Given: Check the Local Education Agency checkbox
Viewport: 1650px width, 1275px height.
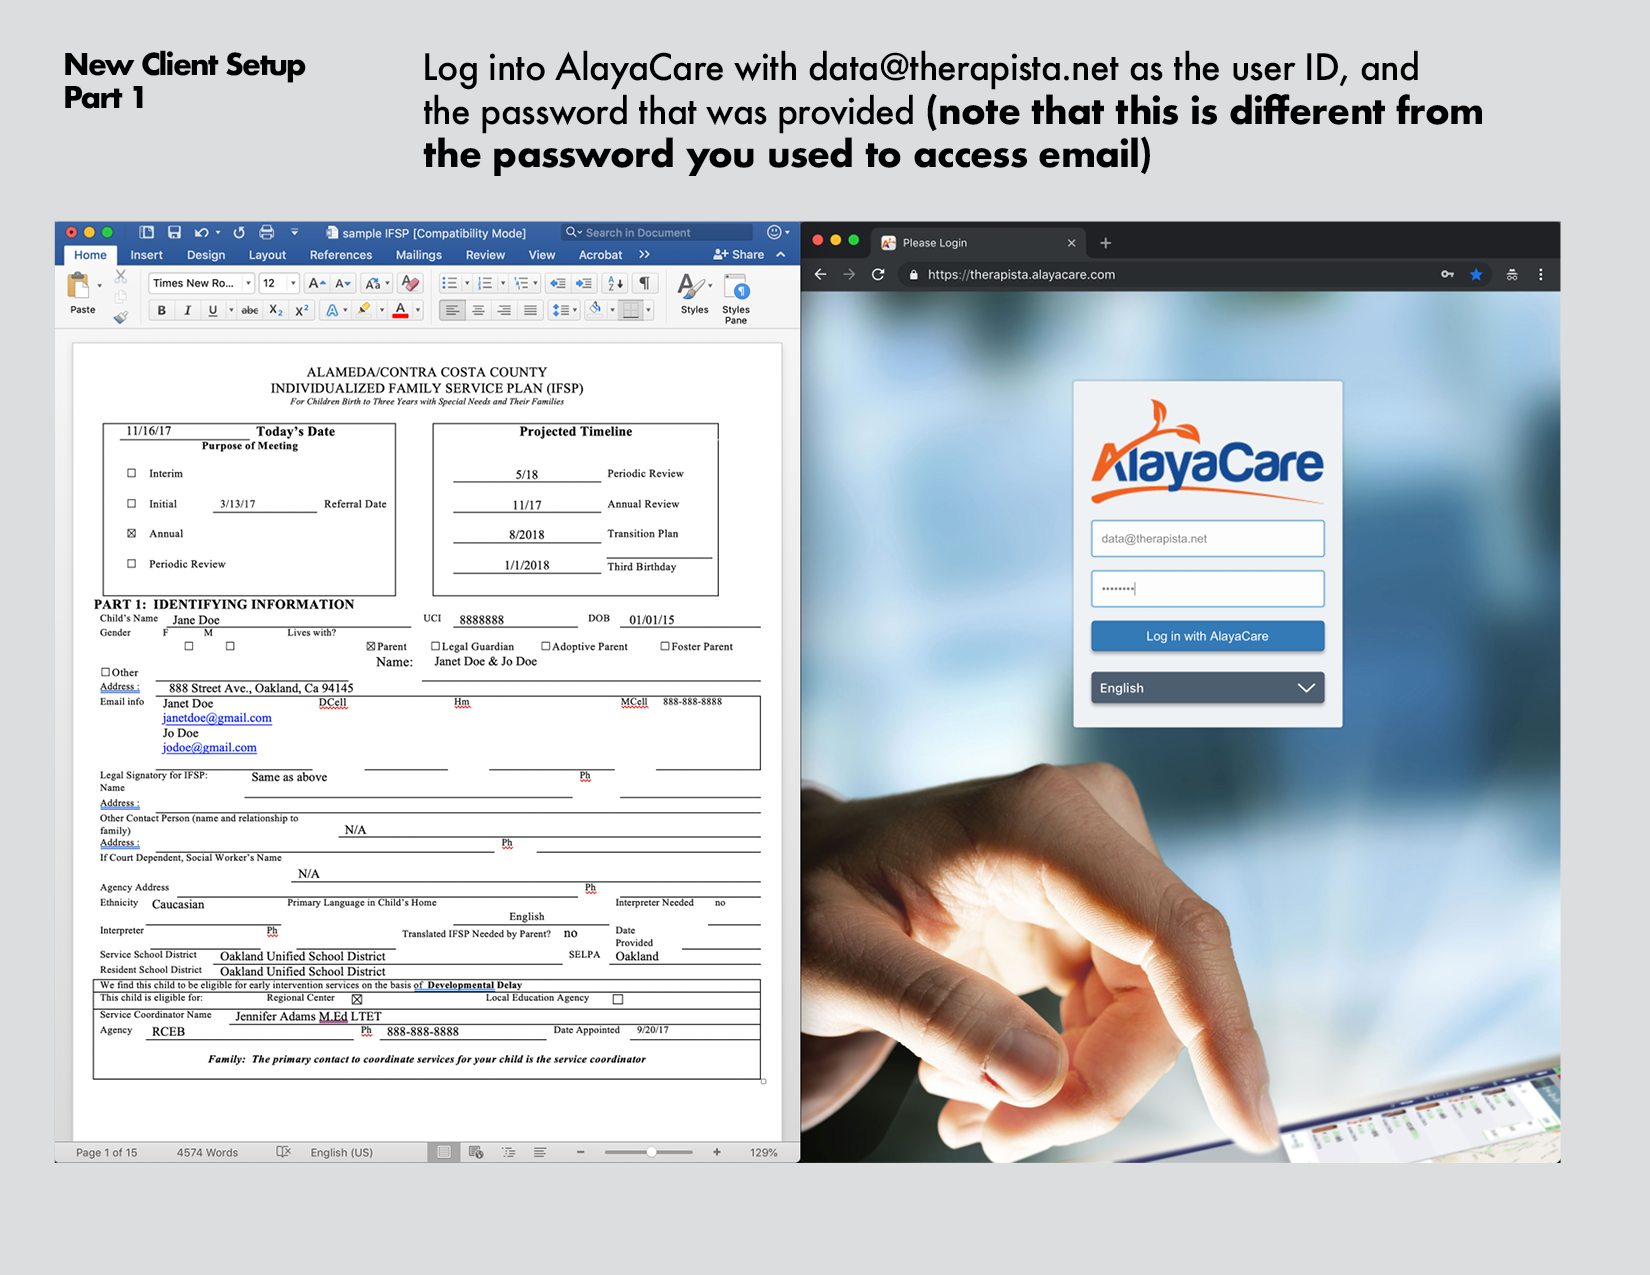Looking at the screenshot, I should click(618, 999).
